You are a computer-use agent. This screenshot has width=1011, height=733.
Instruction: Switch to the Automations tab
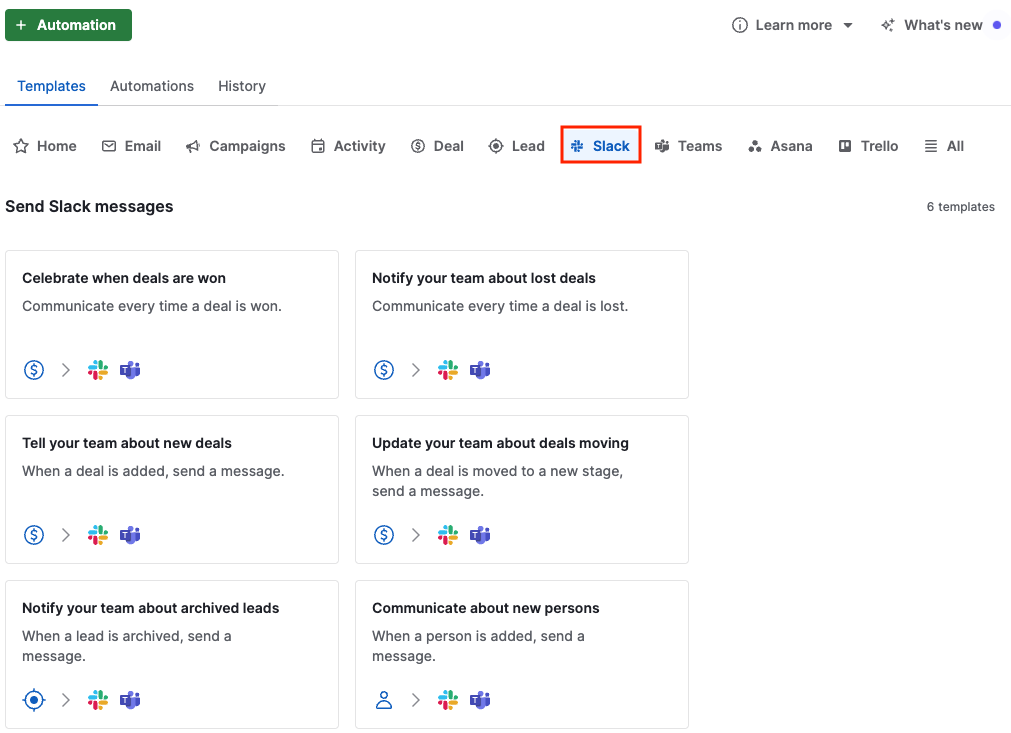coord(152,86)
